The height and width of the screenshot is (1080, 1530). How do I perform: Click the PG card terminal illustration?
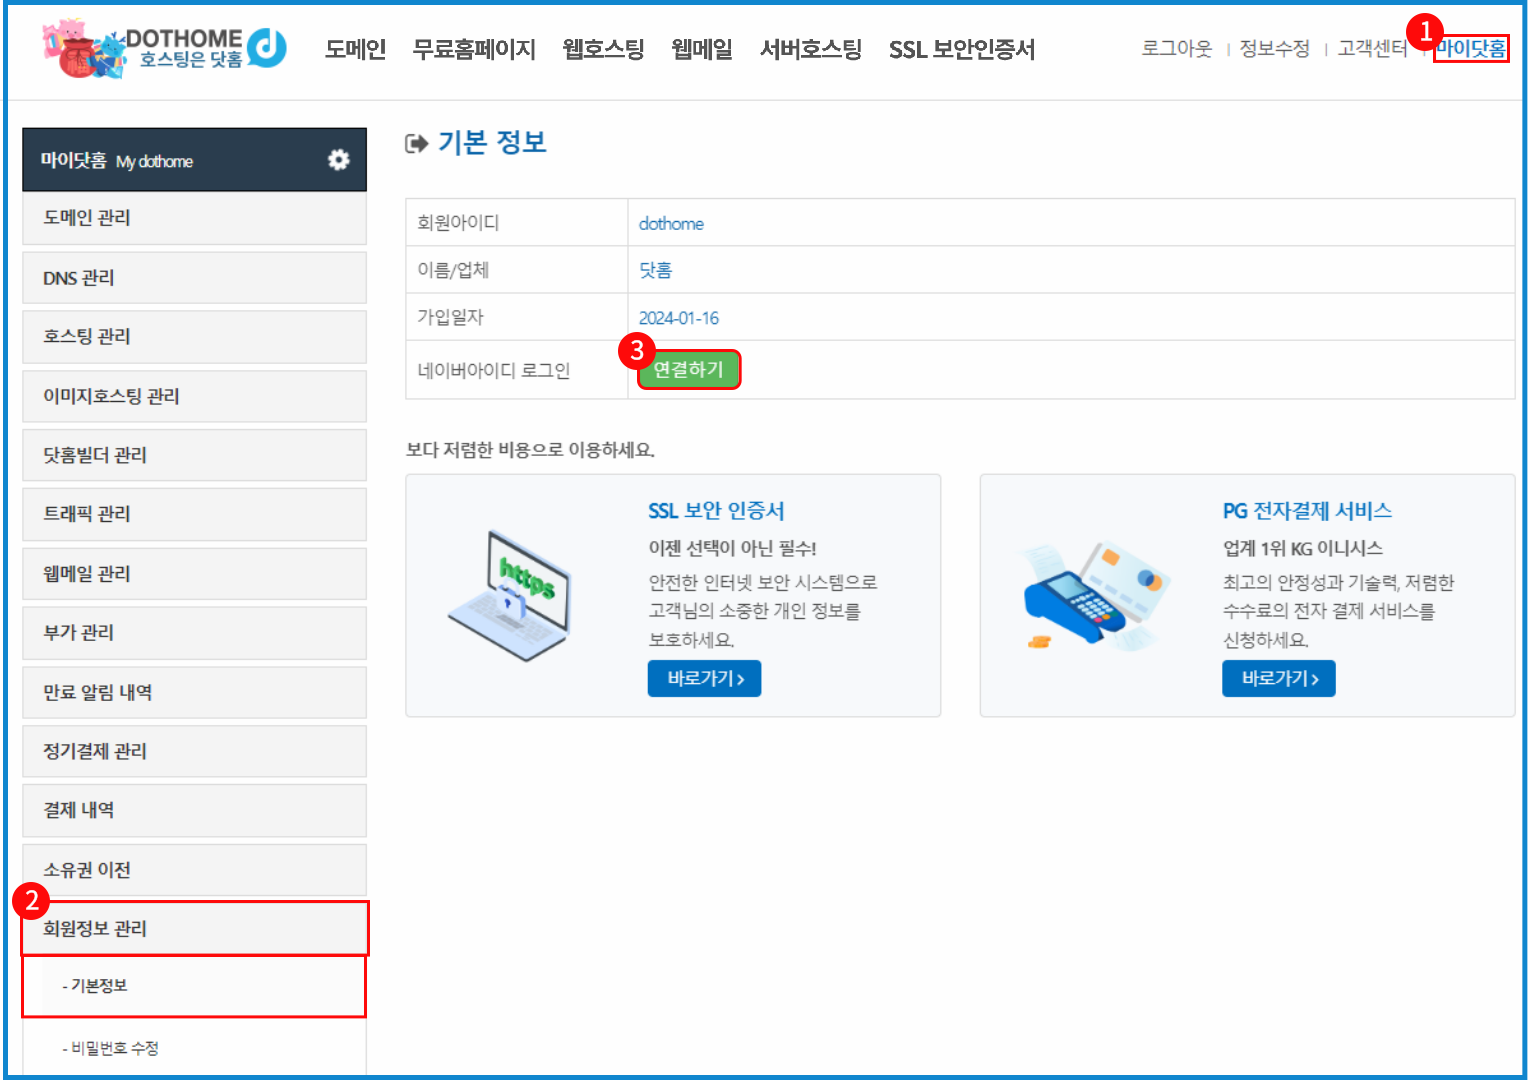tap(1091, 596)
